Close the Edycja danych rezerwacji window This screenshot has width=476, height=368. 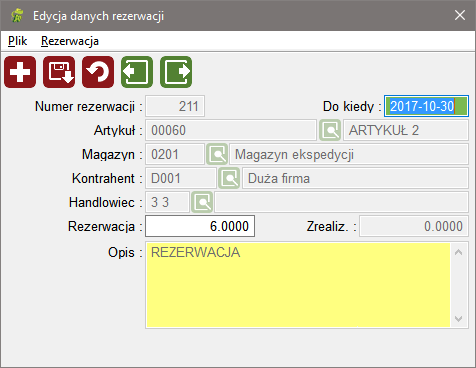[x=460, y=15]
